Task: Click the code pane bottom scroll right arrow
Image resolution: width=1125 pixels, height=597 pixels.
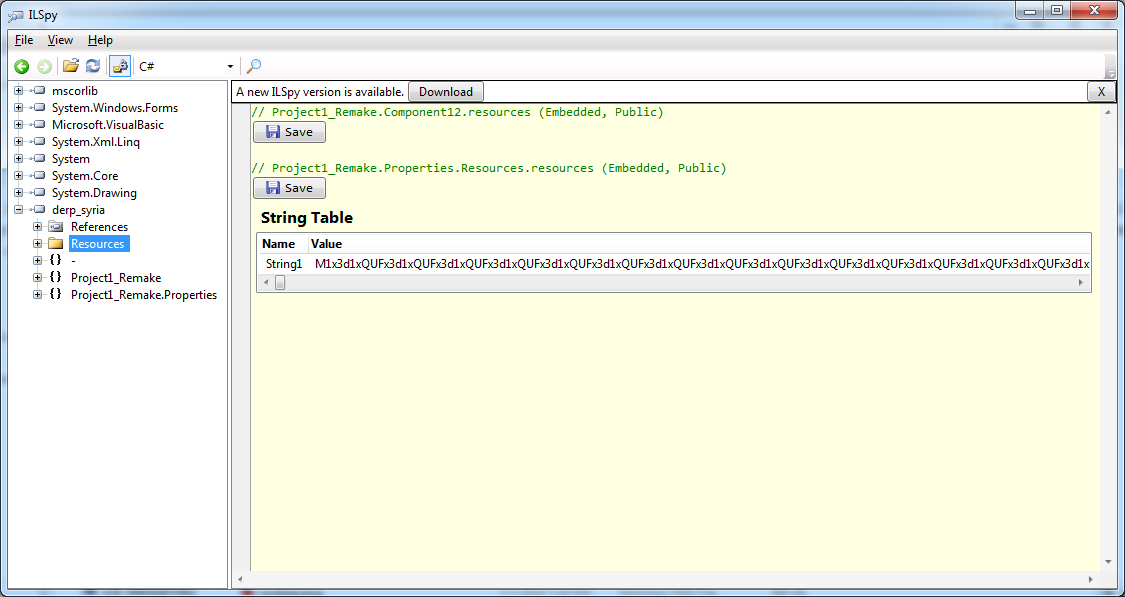Action: point(1091,579)
